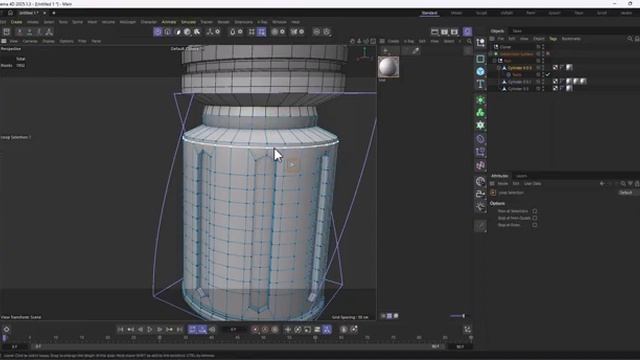
Task: Click the Home icon beside document tab
Action: [x=10, y=13]
